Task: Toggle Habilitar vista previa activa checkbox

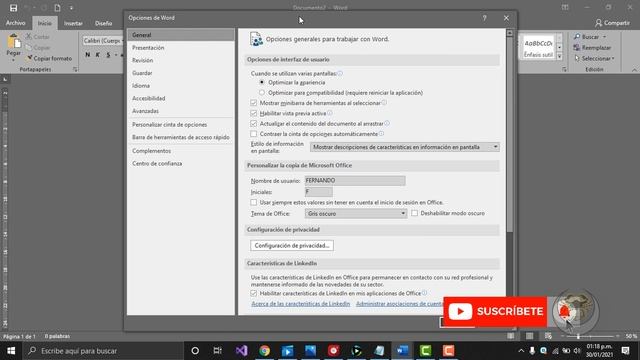Action: pyautogui.click(x=253, y=113)
